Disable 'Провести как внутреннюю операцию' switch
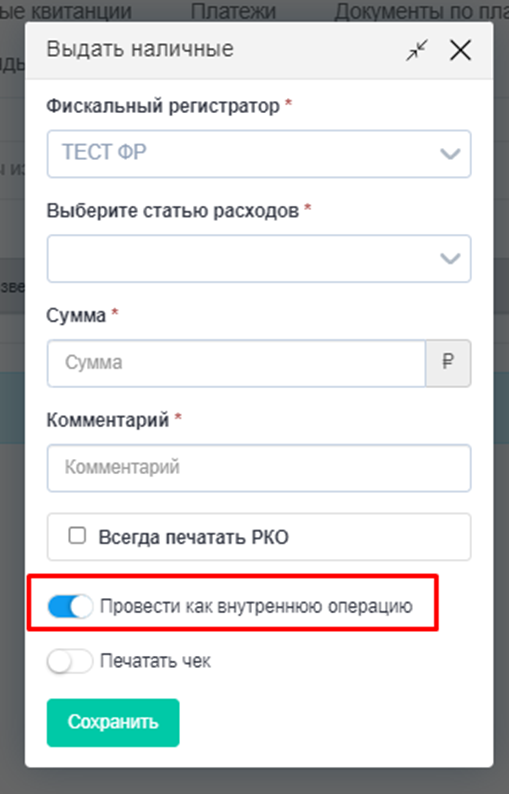 [70, 606]
